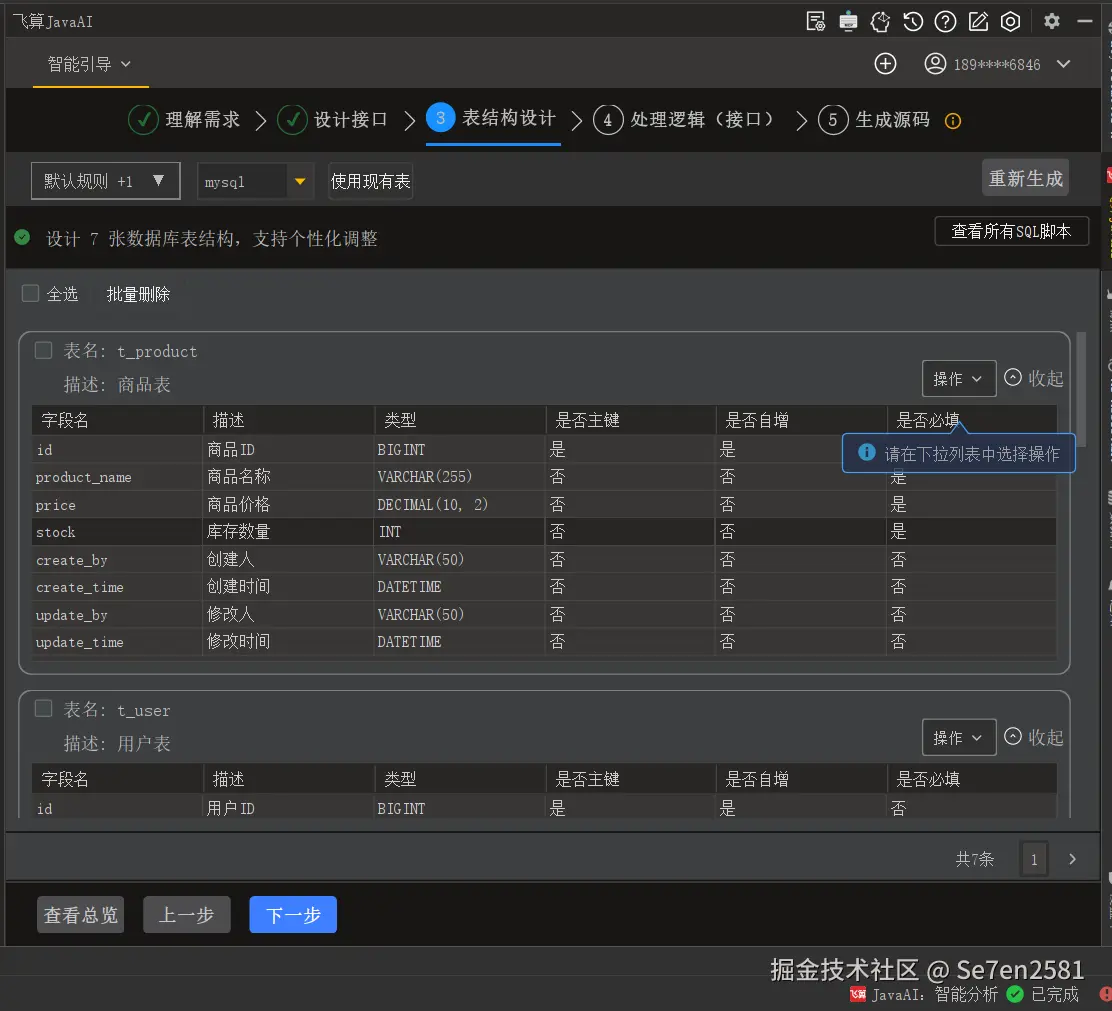The width and height of the screenshot is (1112, 1011).
Task: Open the history clock icon
Action: pyautogui.click(x=913, y=21)
